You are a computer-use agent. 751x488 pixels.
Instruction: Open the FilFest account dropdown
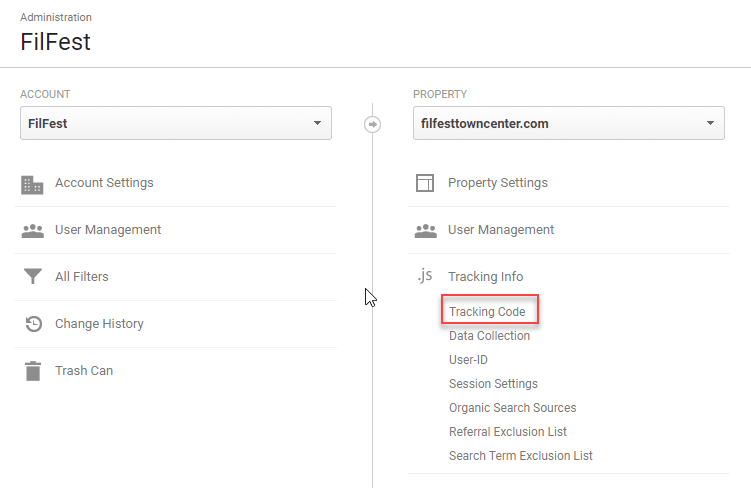[175, 124]
